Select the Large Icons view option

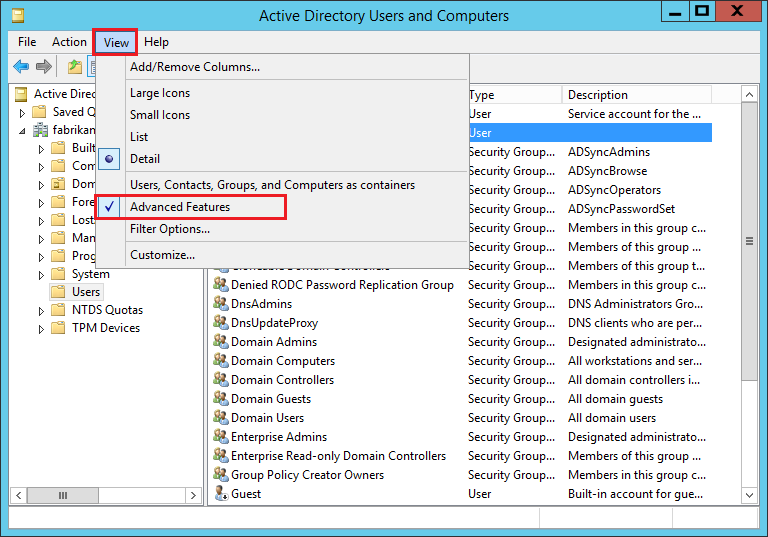[282, 93]
